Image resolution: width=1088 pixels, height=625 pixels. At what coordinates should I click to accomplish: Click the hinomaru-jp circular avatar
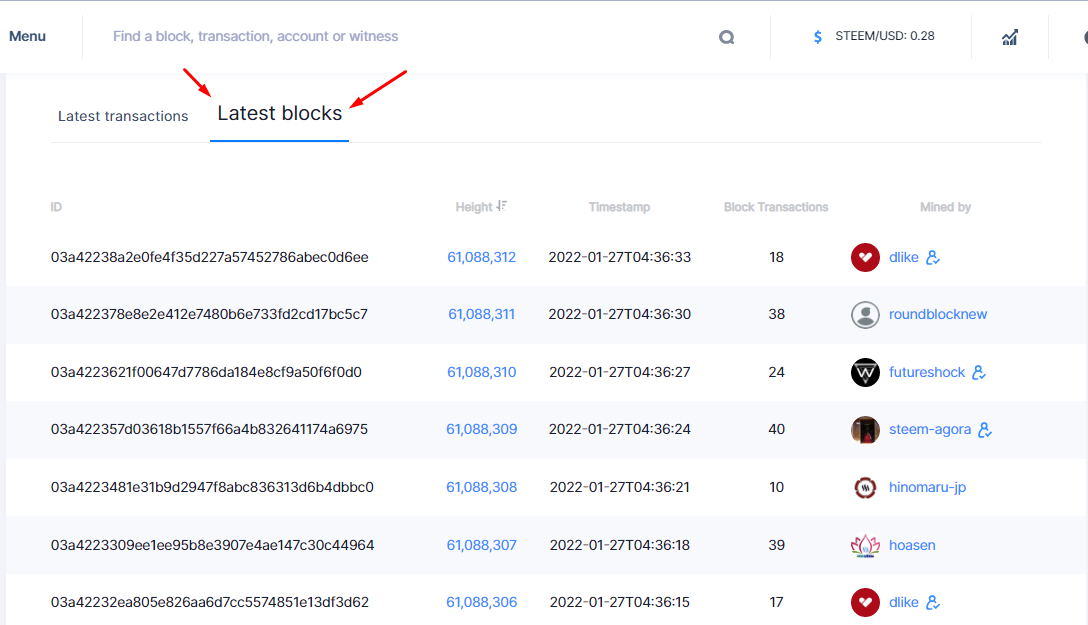point(865,488)
